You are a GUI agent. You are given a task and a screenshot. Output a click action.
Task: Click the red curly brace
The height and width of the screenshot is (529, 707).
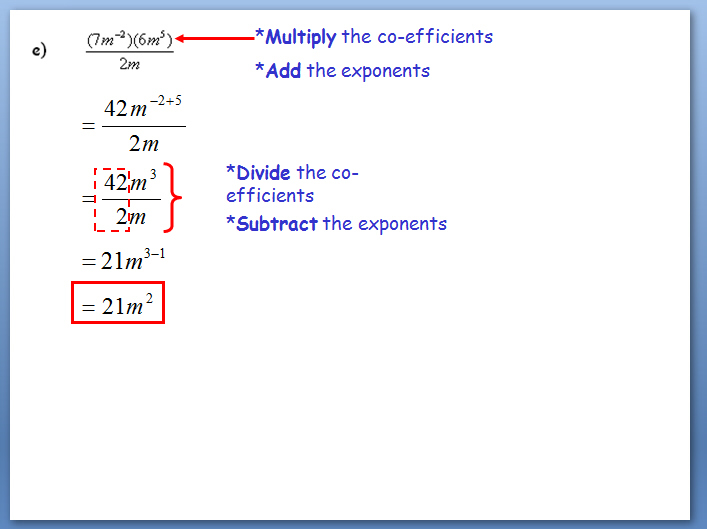174,197
